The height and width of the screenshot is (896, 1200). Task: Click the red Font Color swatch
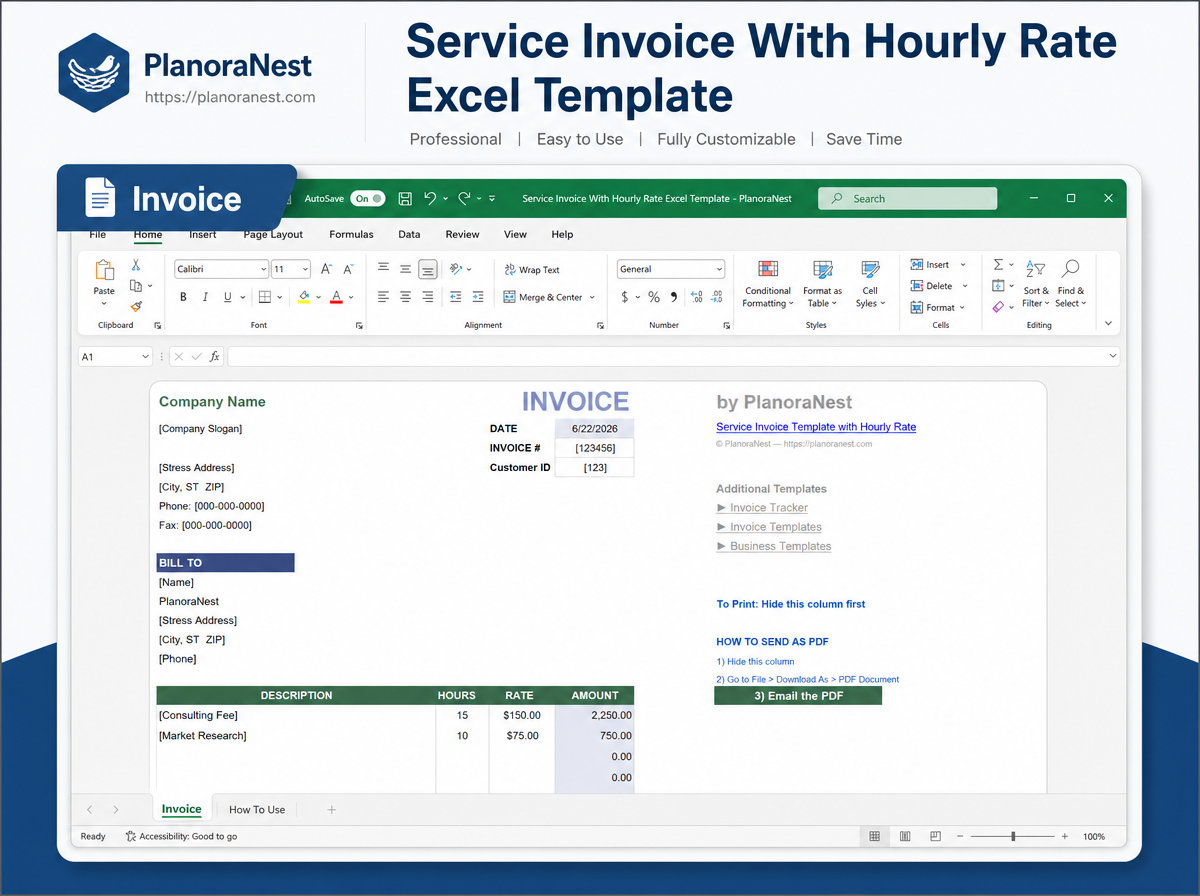pos(337,297)
